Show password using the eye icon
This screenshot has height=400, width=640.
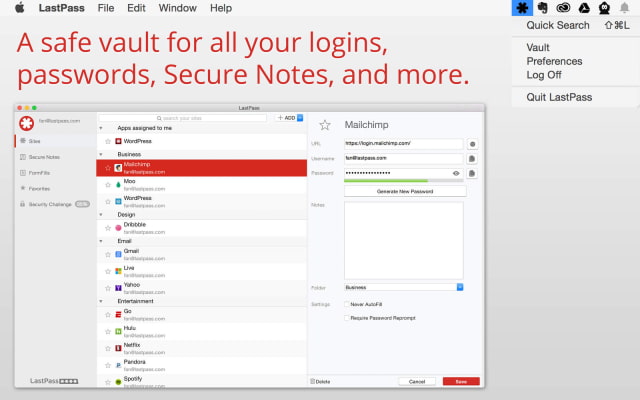pyautogui.click(x=456, y=173)
